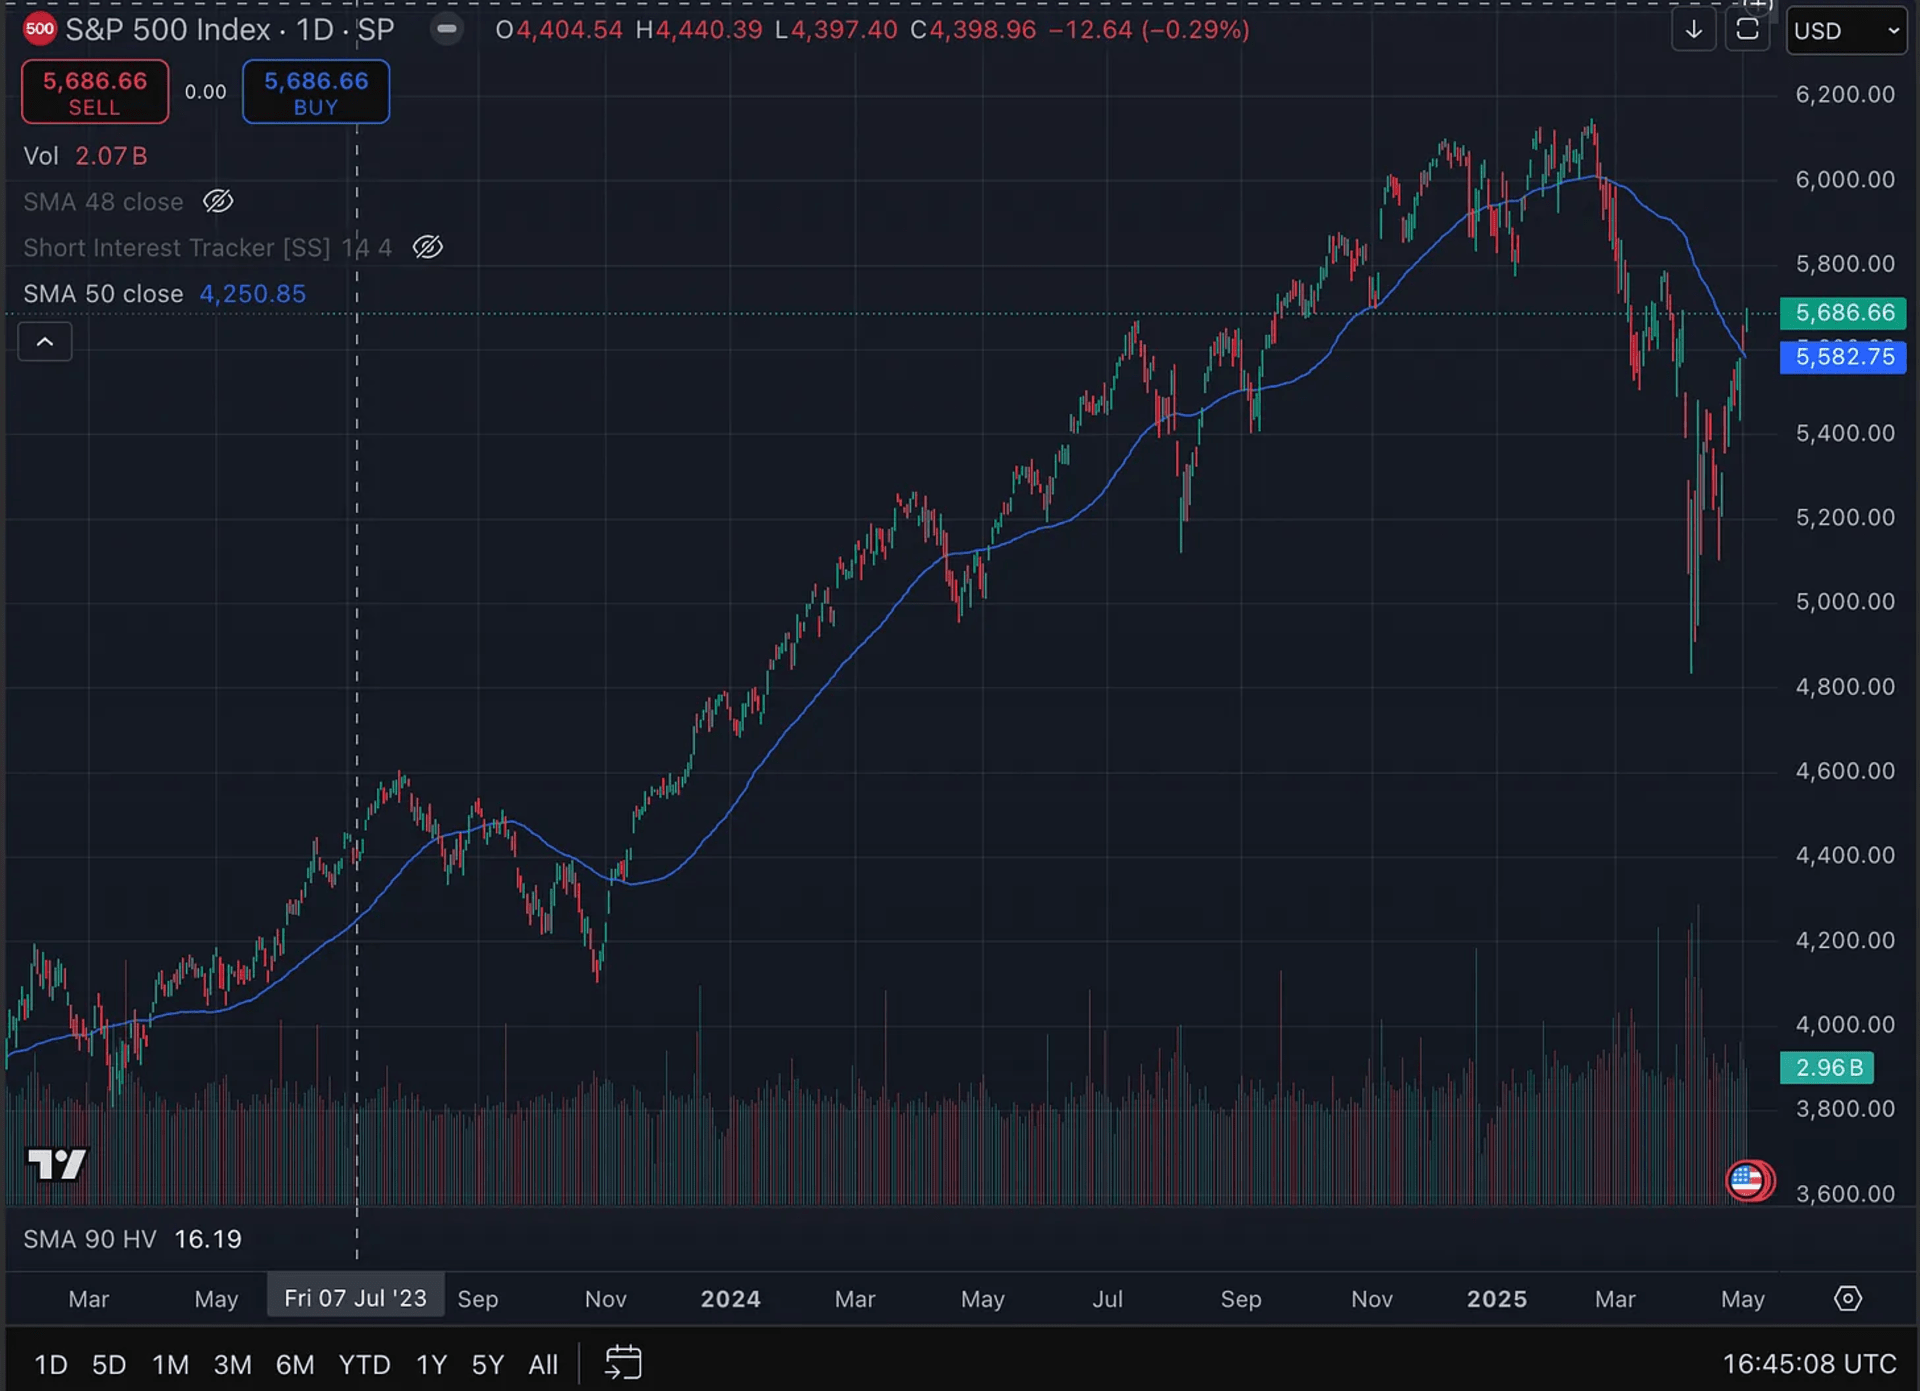Switch to the 5Y time range

coord(488,1364)
